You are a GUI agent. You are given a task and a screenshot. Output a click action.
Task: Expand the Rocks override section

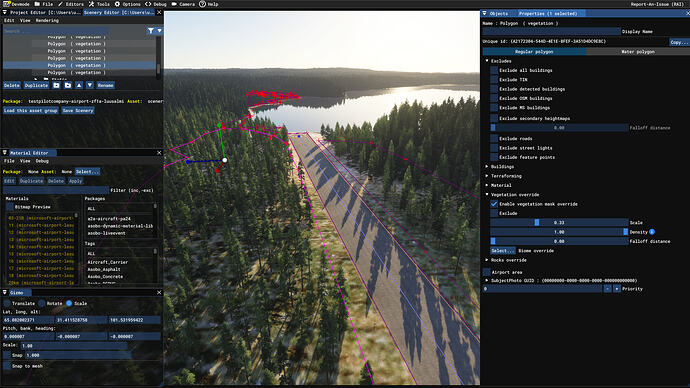pyautogui.click(x=487, y=260)
